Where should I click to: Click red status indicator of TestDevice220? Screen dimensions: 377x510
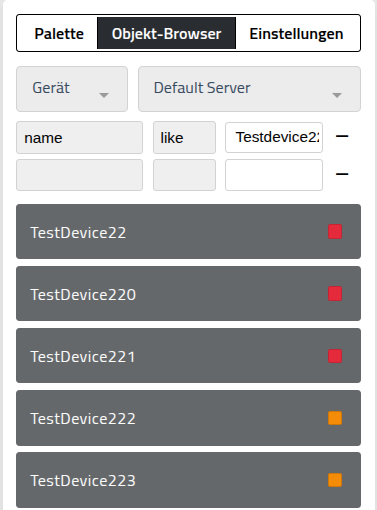coord(335,294)
